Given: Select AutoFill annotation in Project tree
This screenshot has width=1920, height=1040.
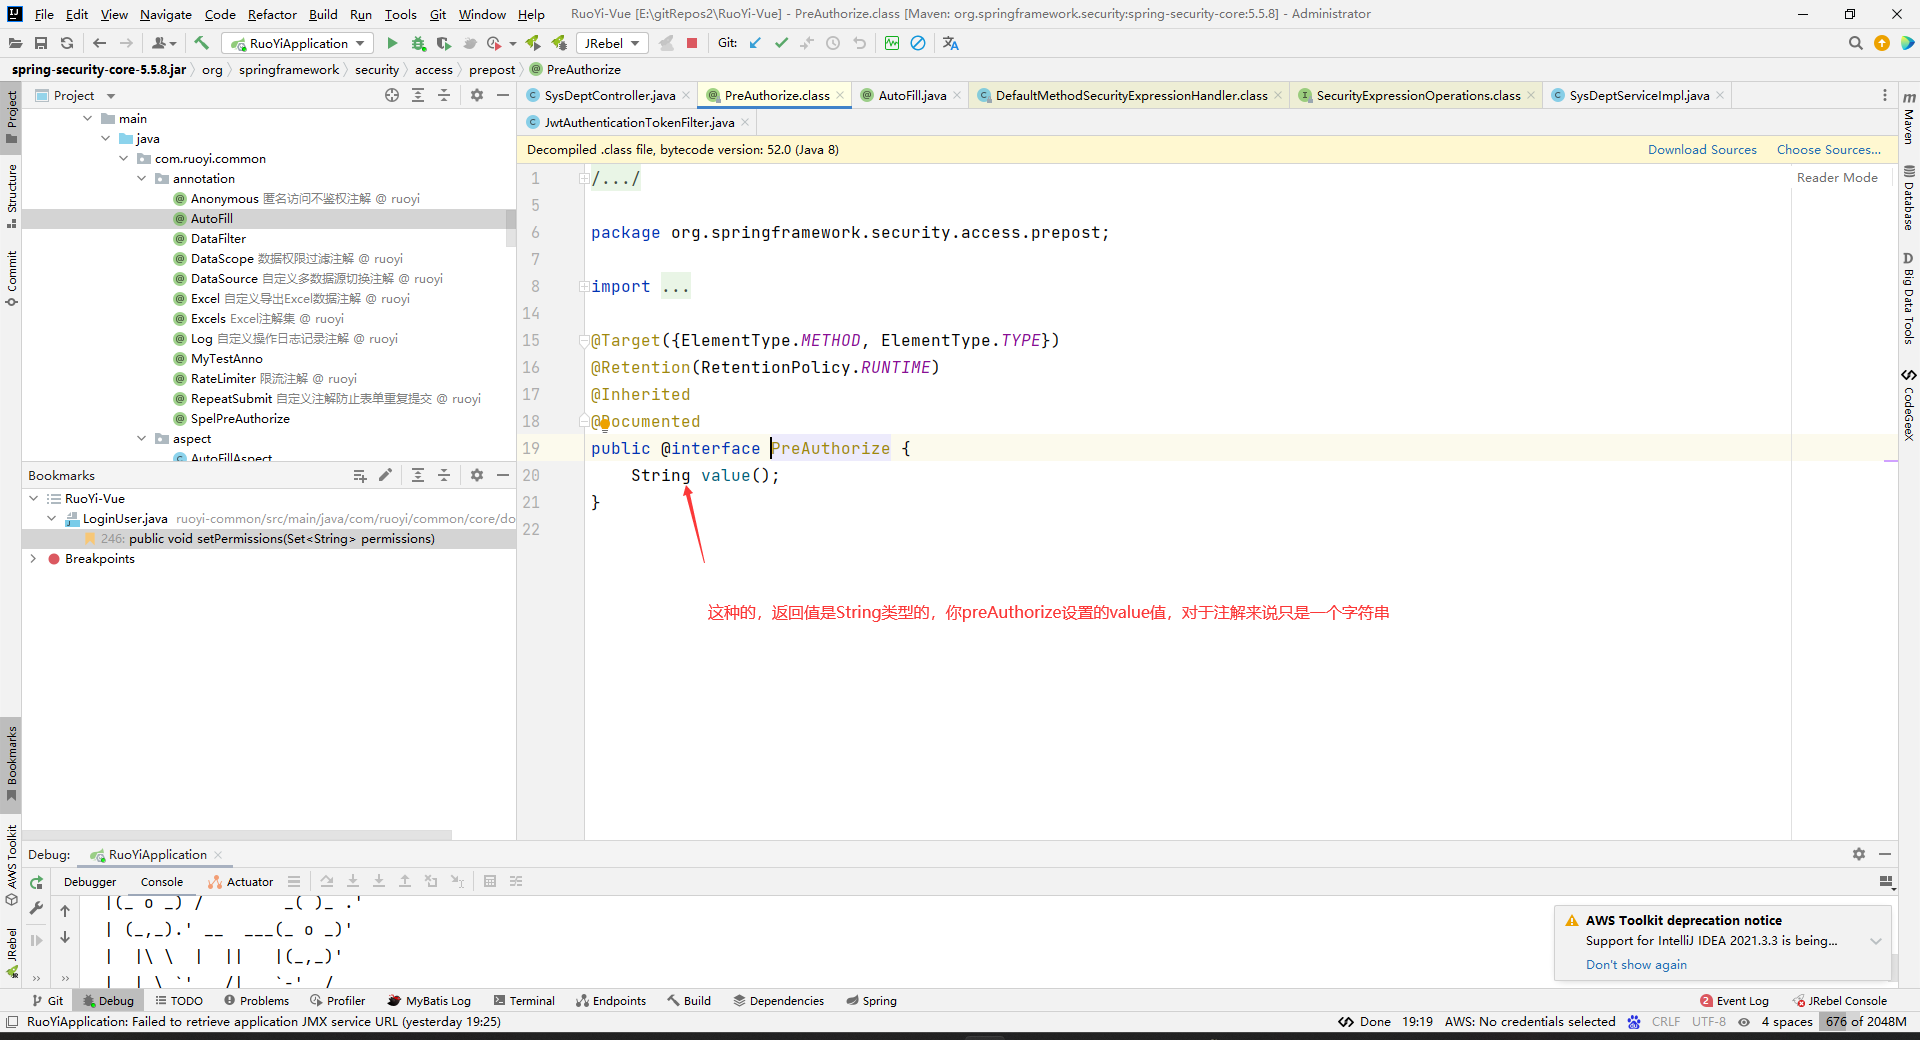Looking at the screenshot, I should (x=211, y=218).
